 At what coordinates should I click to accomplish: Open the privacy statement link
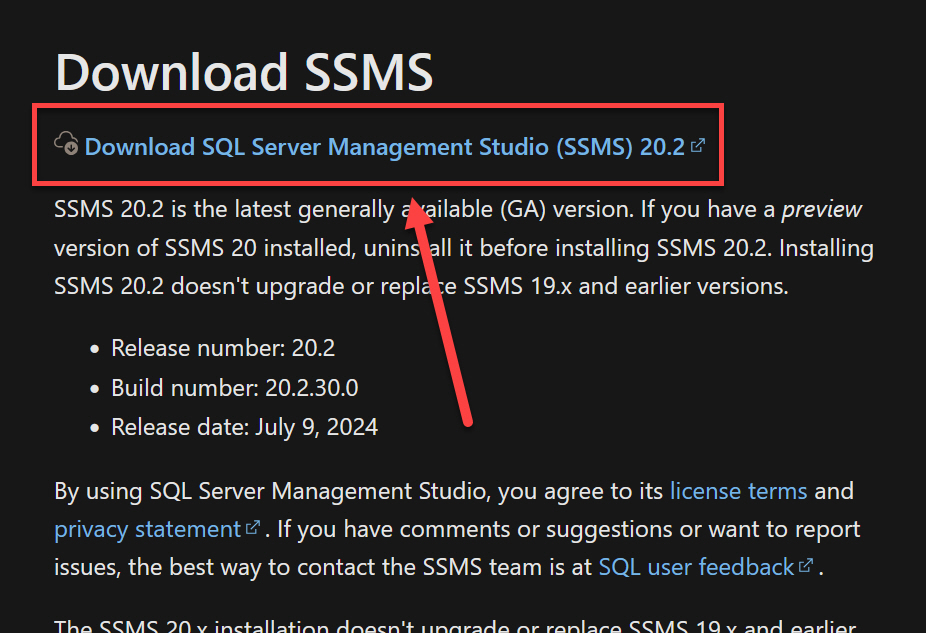[x=147, y=530]
